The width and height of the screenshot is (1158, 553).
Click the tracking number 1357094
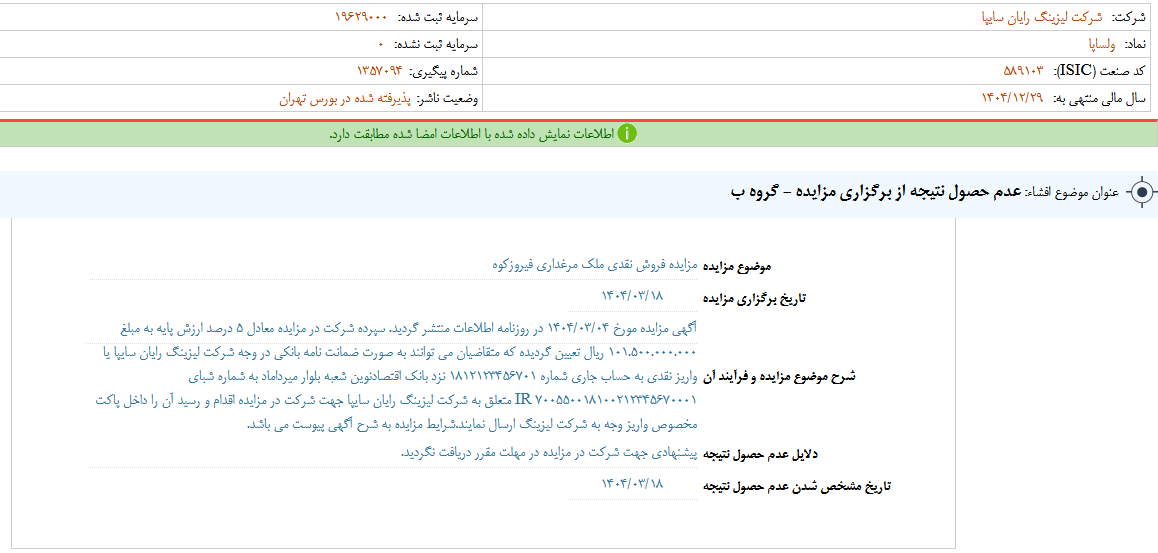pyautogui.click(x=379, y=71)
